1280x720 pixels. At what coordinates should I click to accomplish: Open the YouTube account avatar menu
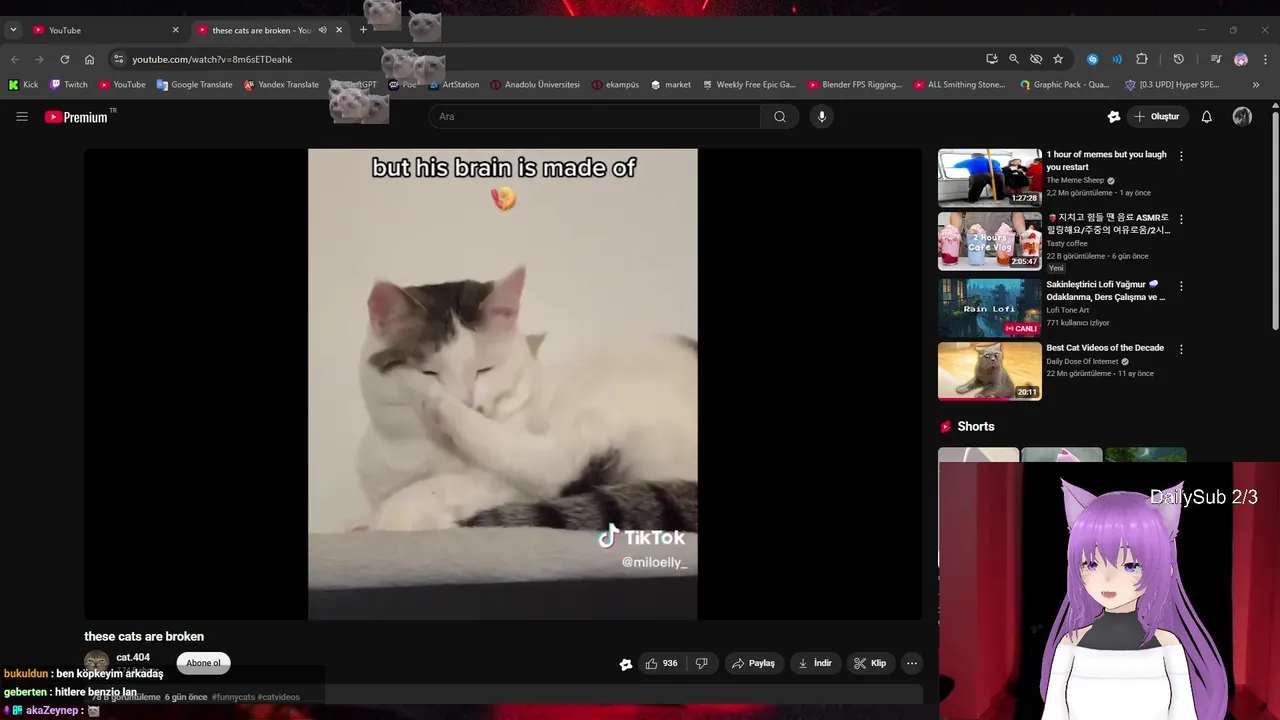(1242, 117)
